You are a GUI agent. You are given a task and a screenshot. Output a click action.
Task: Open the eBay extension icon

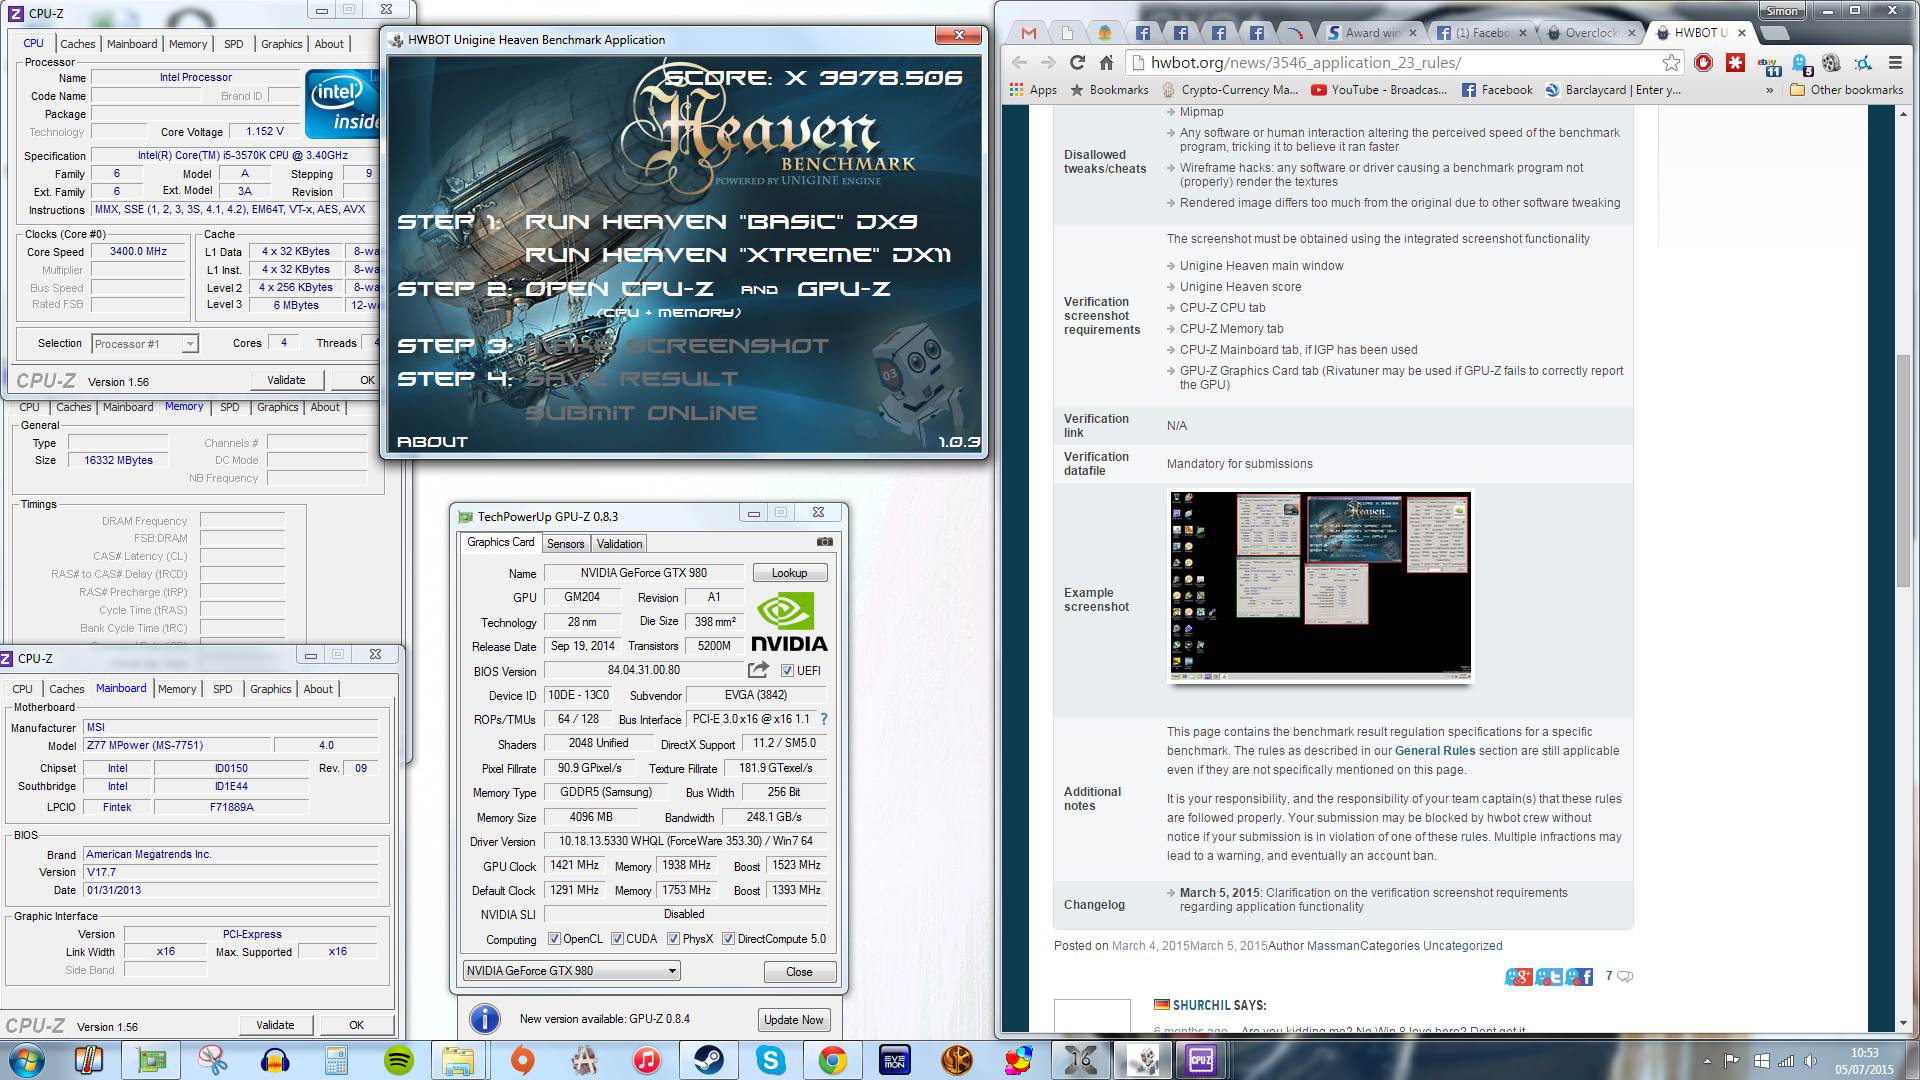[x=1769, y=65]
